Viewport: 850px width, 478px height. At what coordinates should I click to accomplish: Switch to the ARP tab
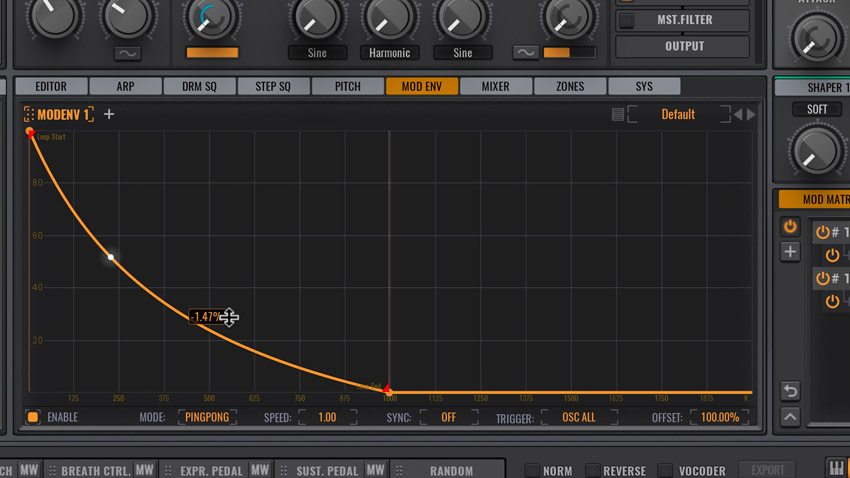(x=125, y=86)
